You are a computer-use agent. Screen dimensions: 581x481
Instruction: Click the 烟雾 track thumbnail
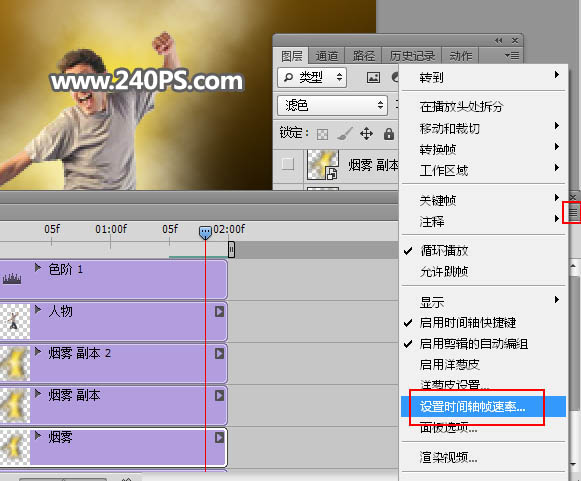pyautogui.click(x=15, y=447)
